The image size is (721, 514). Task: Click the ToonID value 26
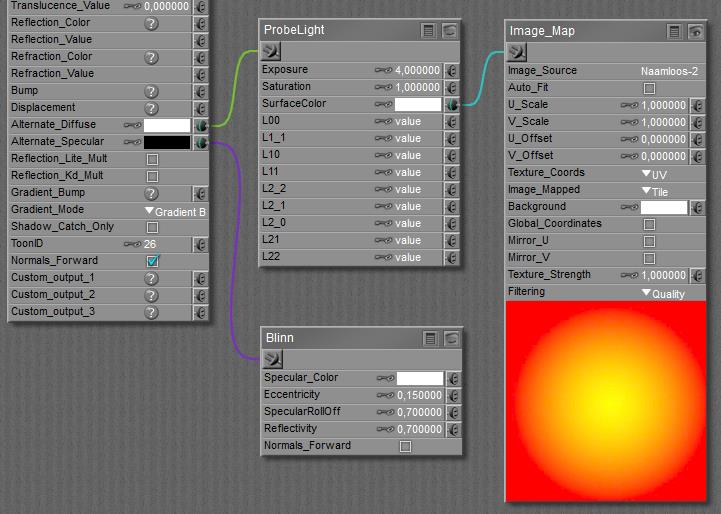pyautogui.click(x=150, y=244)
